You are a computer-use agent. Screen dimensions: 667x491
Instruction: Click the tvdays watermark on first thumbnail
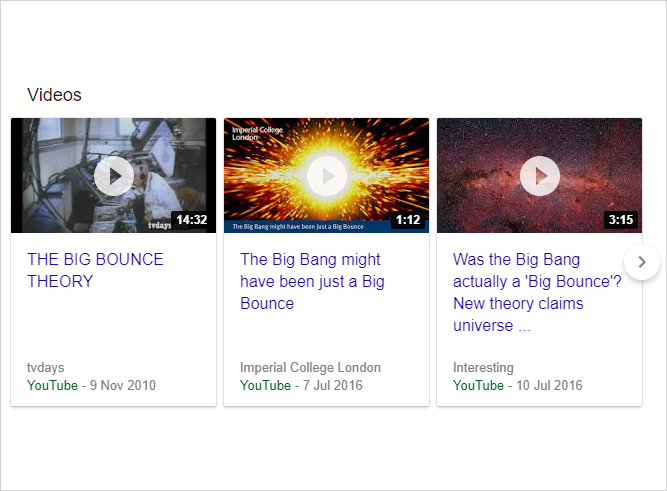click(160, 225)
